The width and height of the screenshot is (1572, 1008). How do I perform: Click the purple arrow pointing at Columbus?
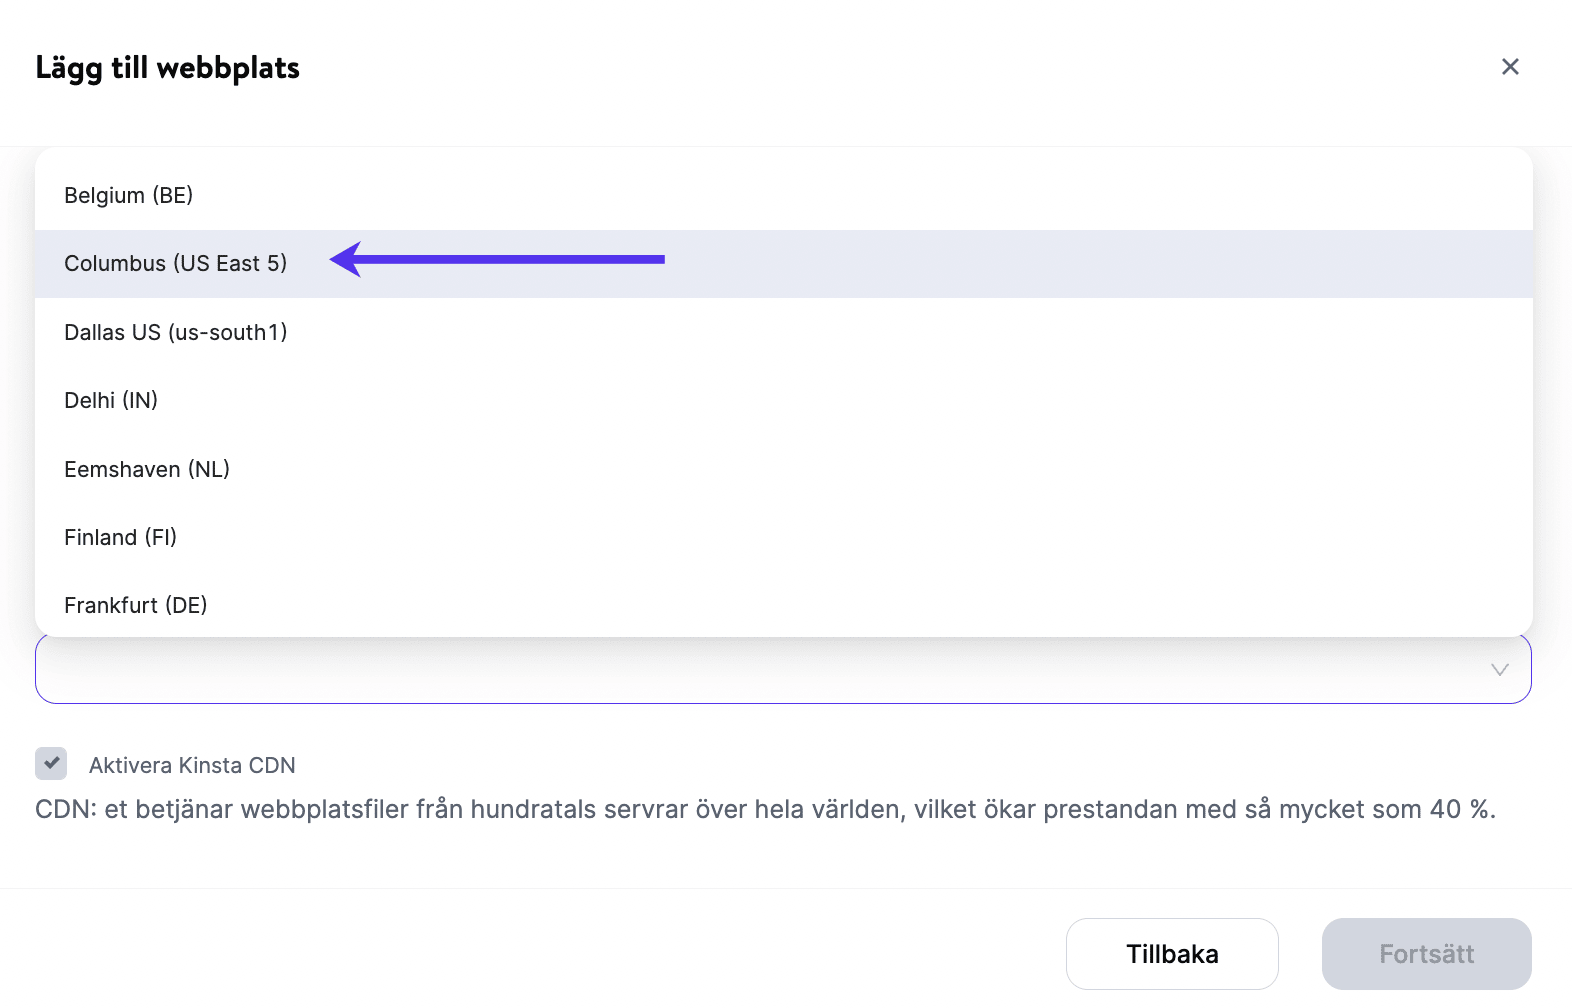(x=498, y=260)
